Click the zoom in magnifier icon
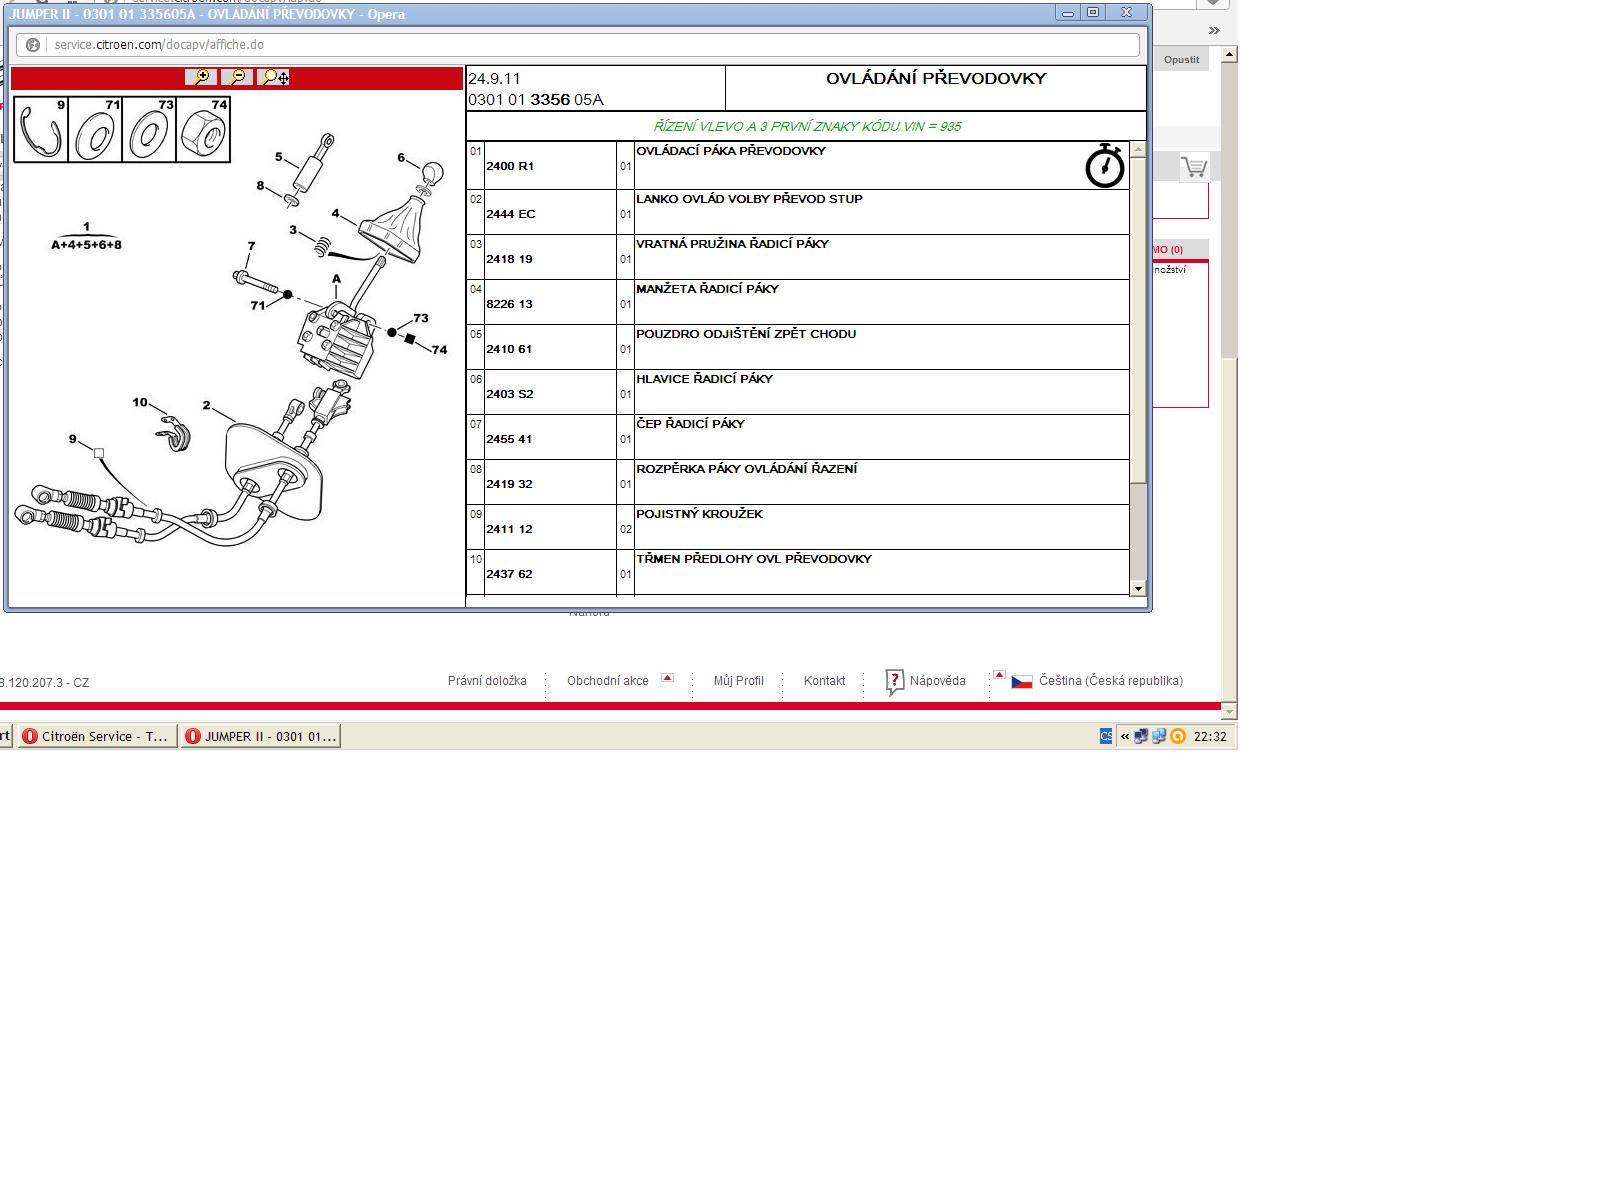Screen dimensions: 1600x1200 click(x=201, y=78)
